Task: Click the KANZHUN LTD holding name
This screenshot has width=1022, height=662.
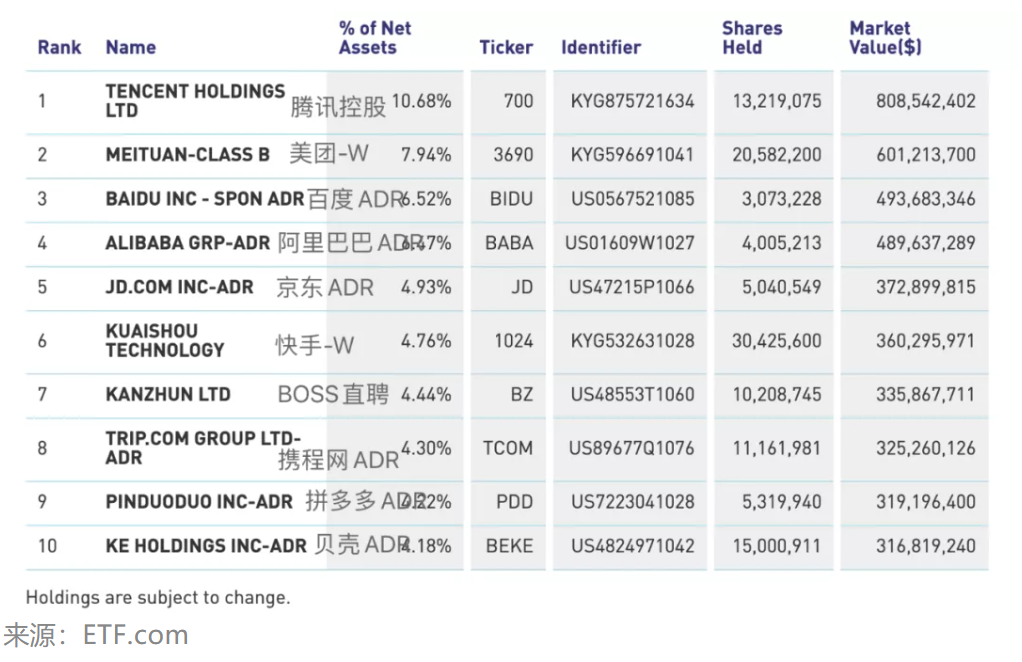Action: (167, 394)
